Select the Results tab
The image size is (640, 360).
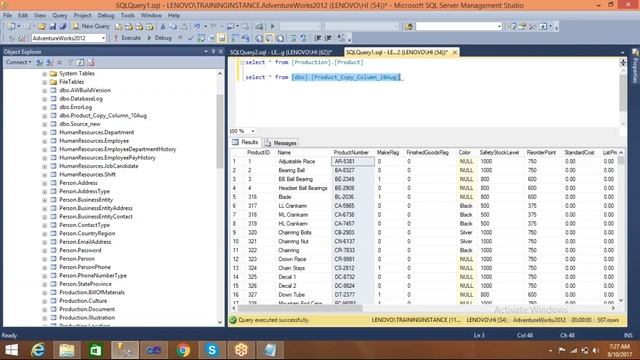point(245,142)
